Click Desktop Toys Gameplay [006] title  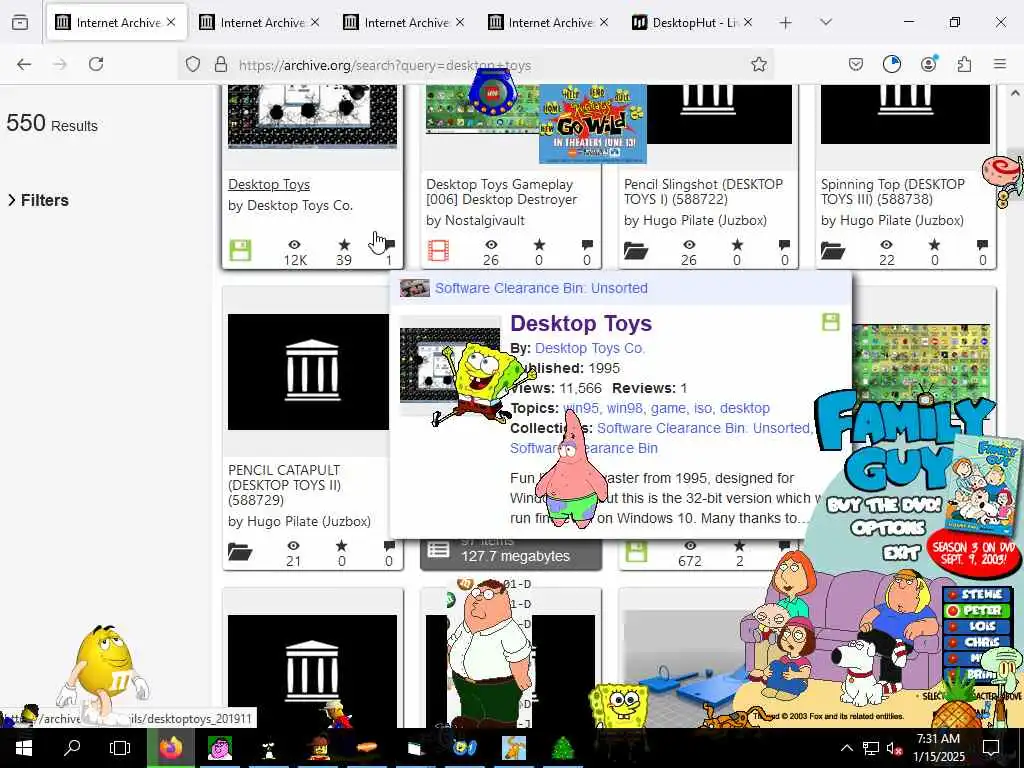tap(501, 192)
